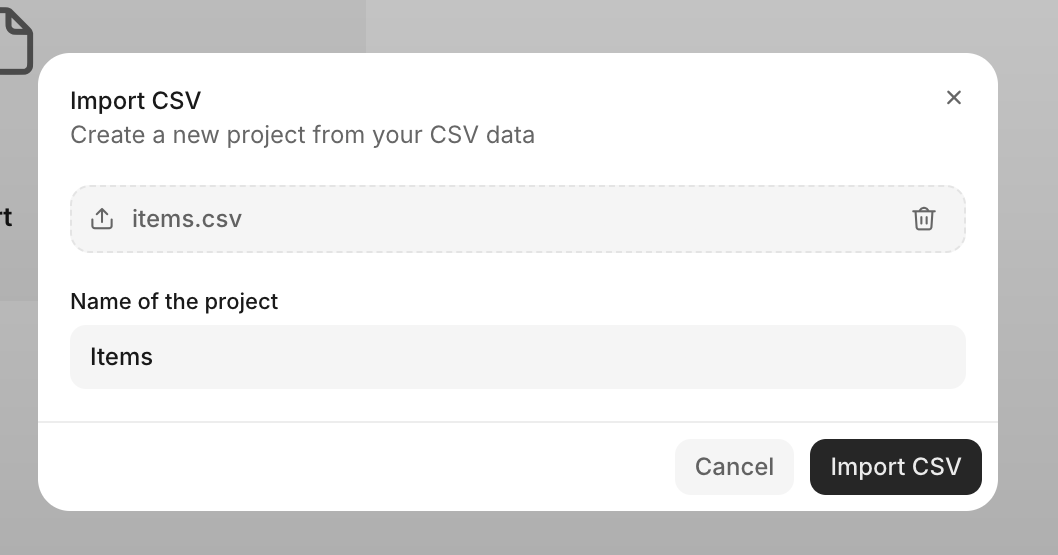The width and height of the screenshot is (1058, 555).
Task: Click empty footer area left of Cancel
Action: point(350,467)
